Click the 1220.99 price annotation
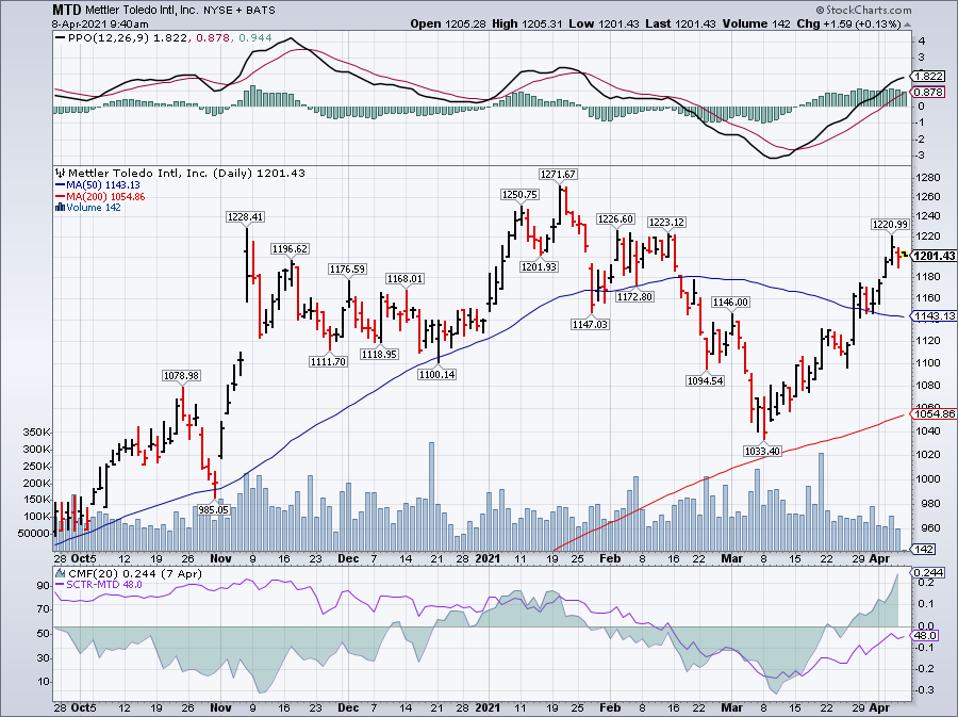This screenshot has height=717, width=958. 890,225
